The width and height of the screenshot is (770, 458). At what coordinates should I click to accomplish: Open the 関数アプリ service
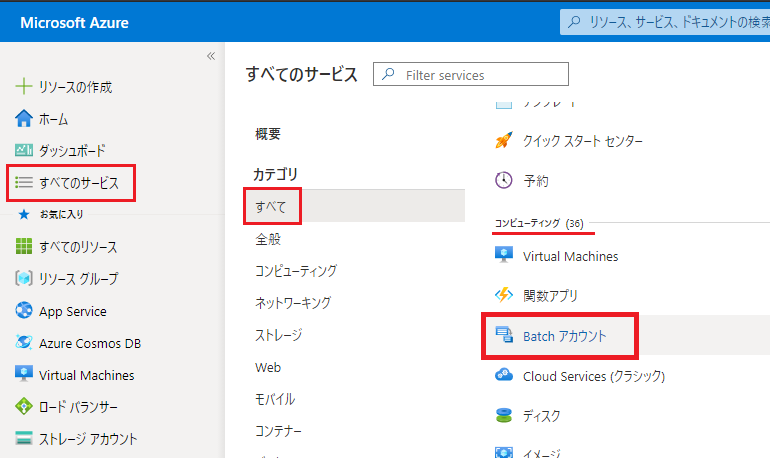pos(550,296)
